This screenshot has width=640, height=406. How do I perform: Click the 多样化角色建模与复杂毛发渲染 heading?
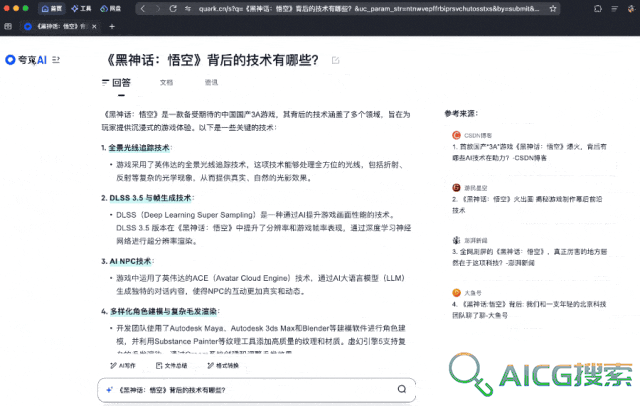click(x=163, y=311)
